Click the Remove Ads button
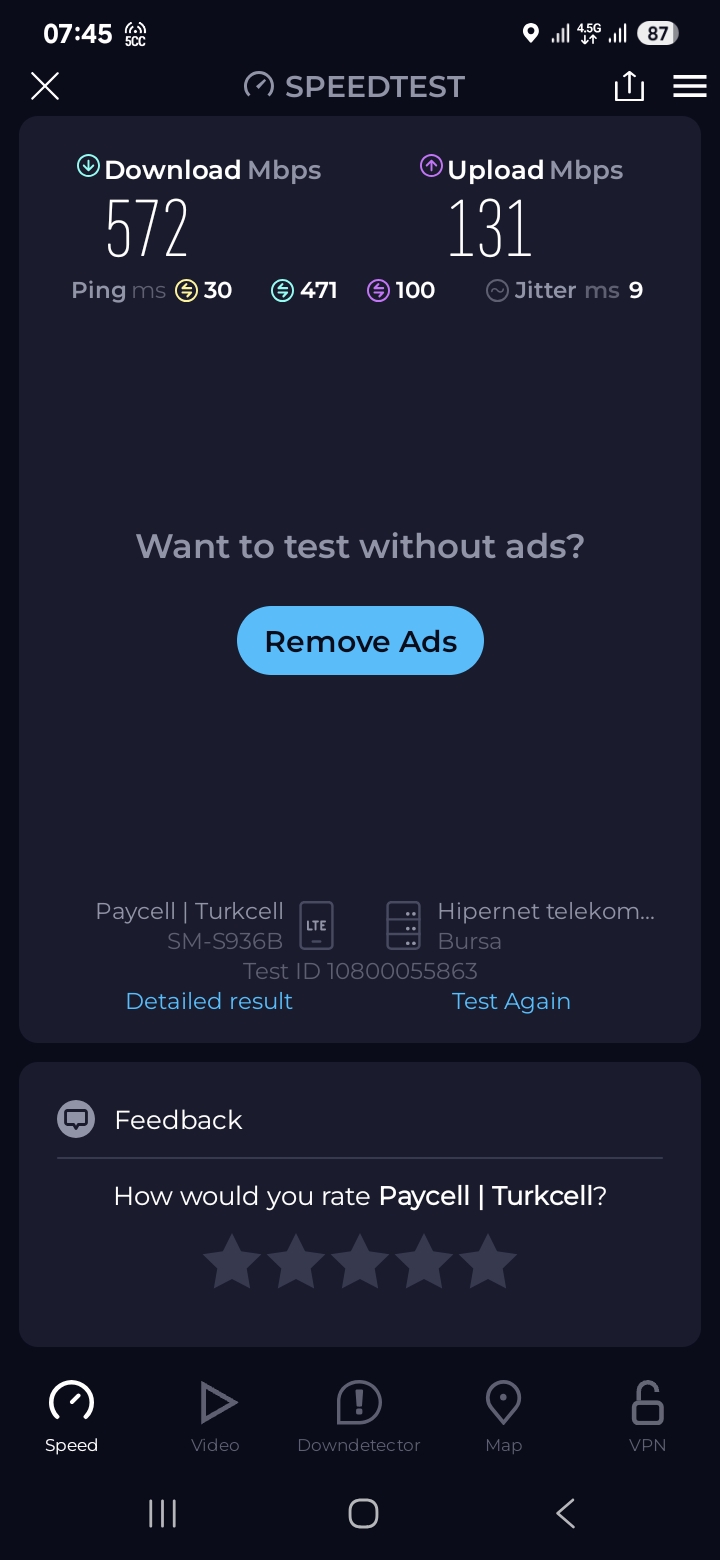 pos(360,641)
